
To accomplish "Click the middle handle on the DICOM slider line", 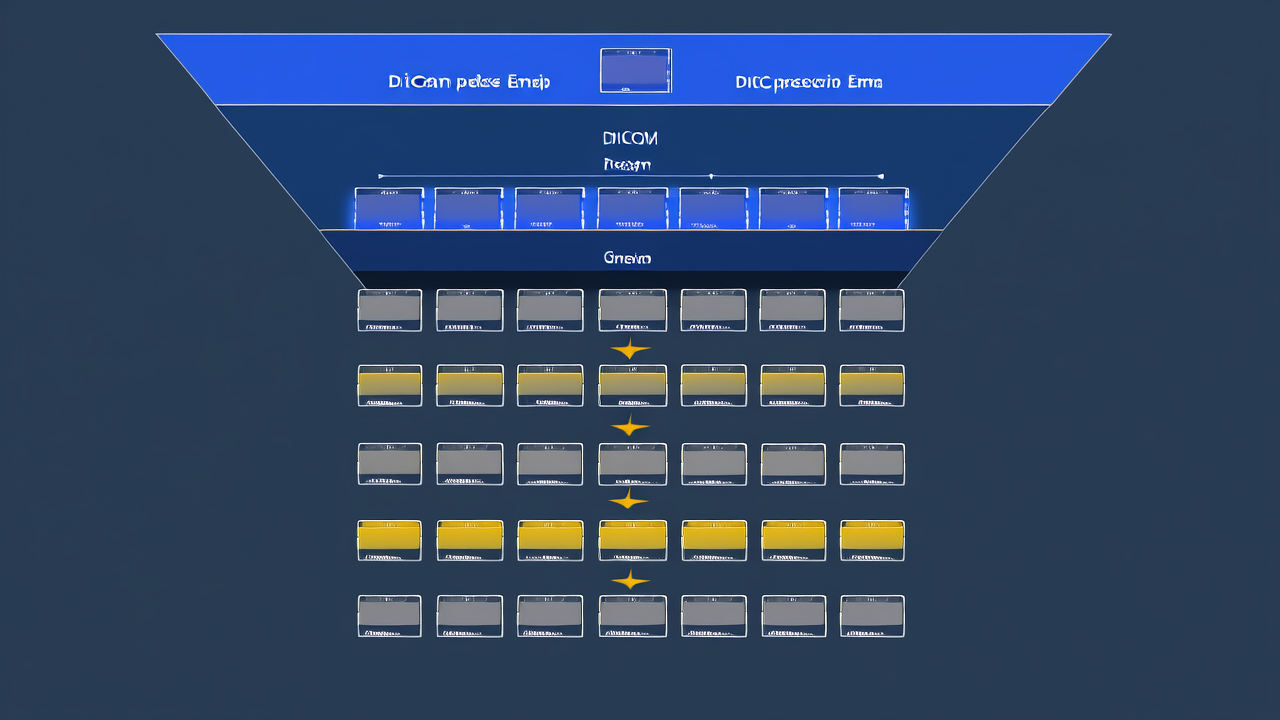I will click(710, 176).
